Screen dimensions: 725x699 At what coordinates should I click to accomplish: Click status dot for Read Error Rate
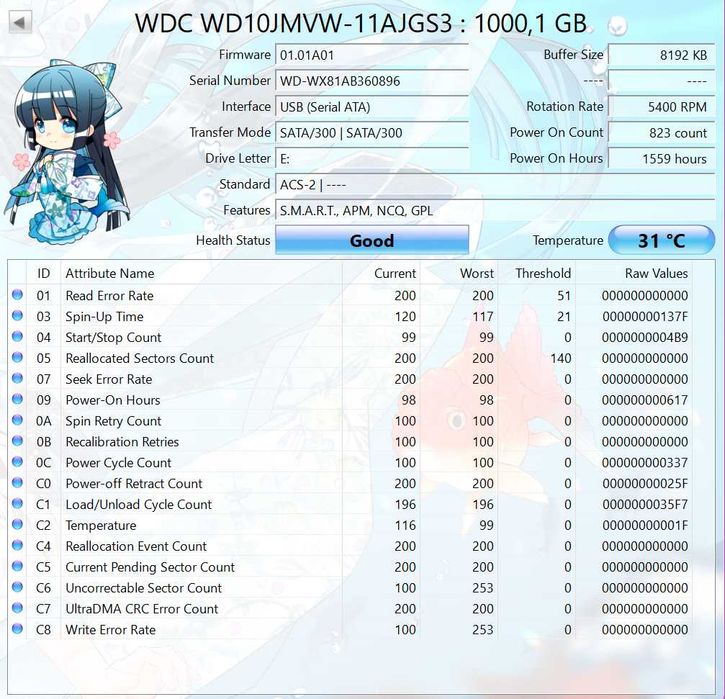18,295
